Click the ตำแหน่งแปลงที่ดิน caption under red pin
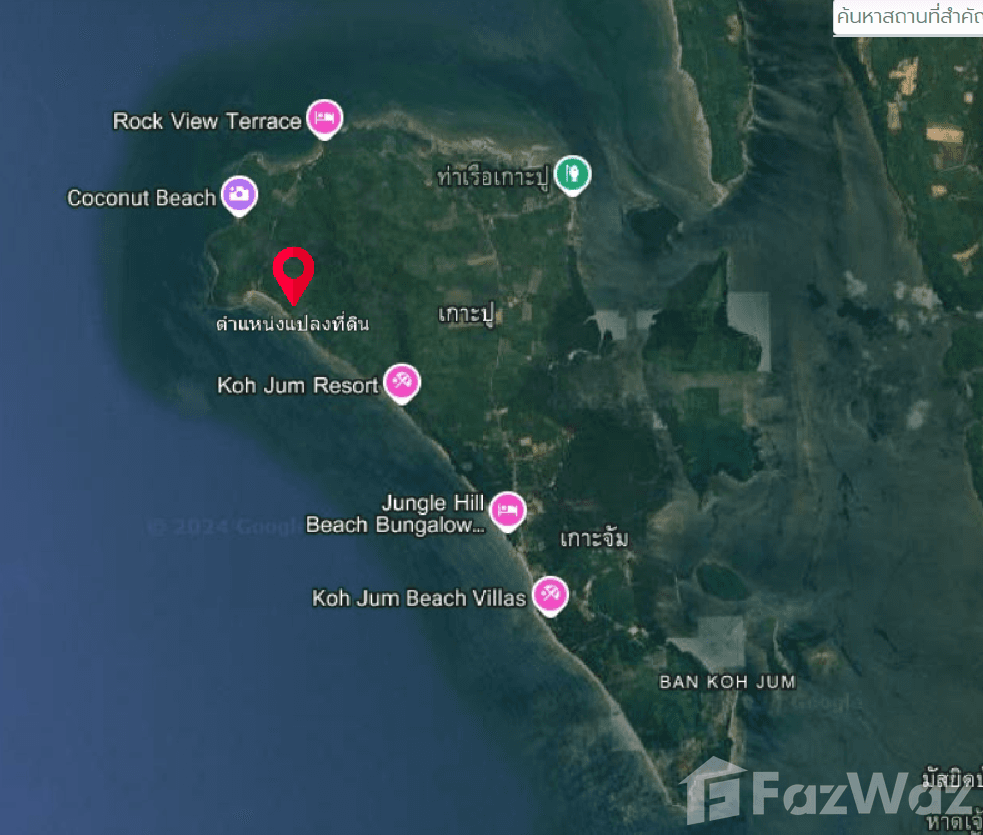The image size is (983, 835). coord(292,323)
